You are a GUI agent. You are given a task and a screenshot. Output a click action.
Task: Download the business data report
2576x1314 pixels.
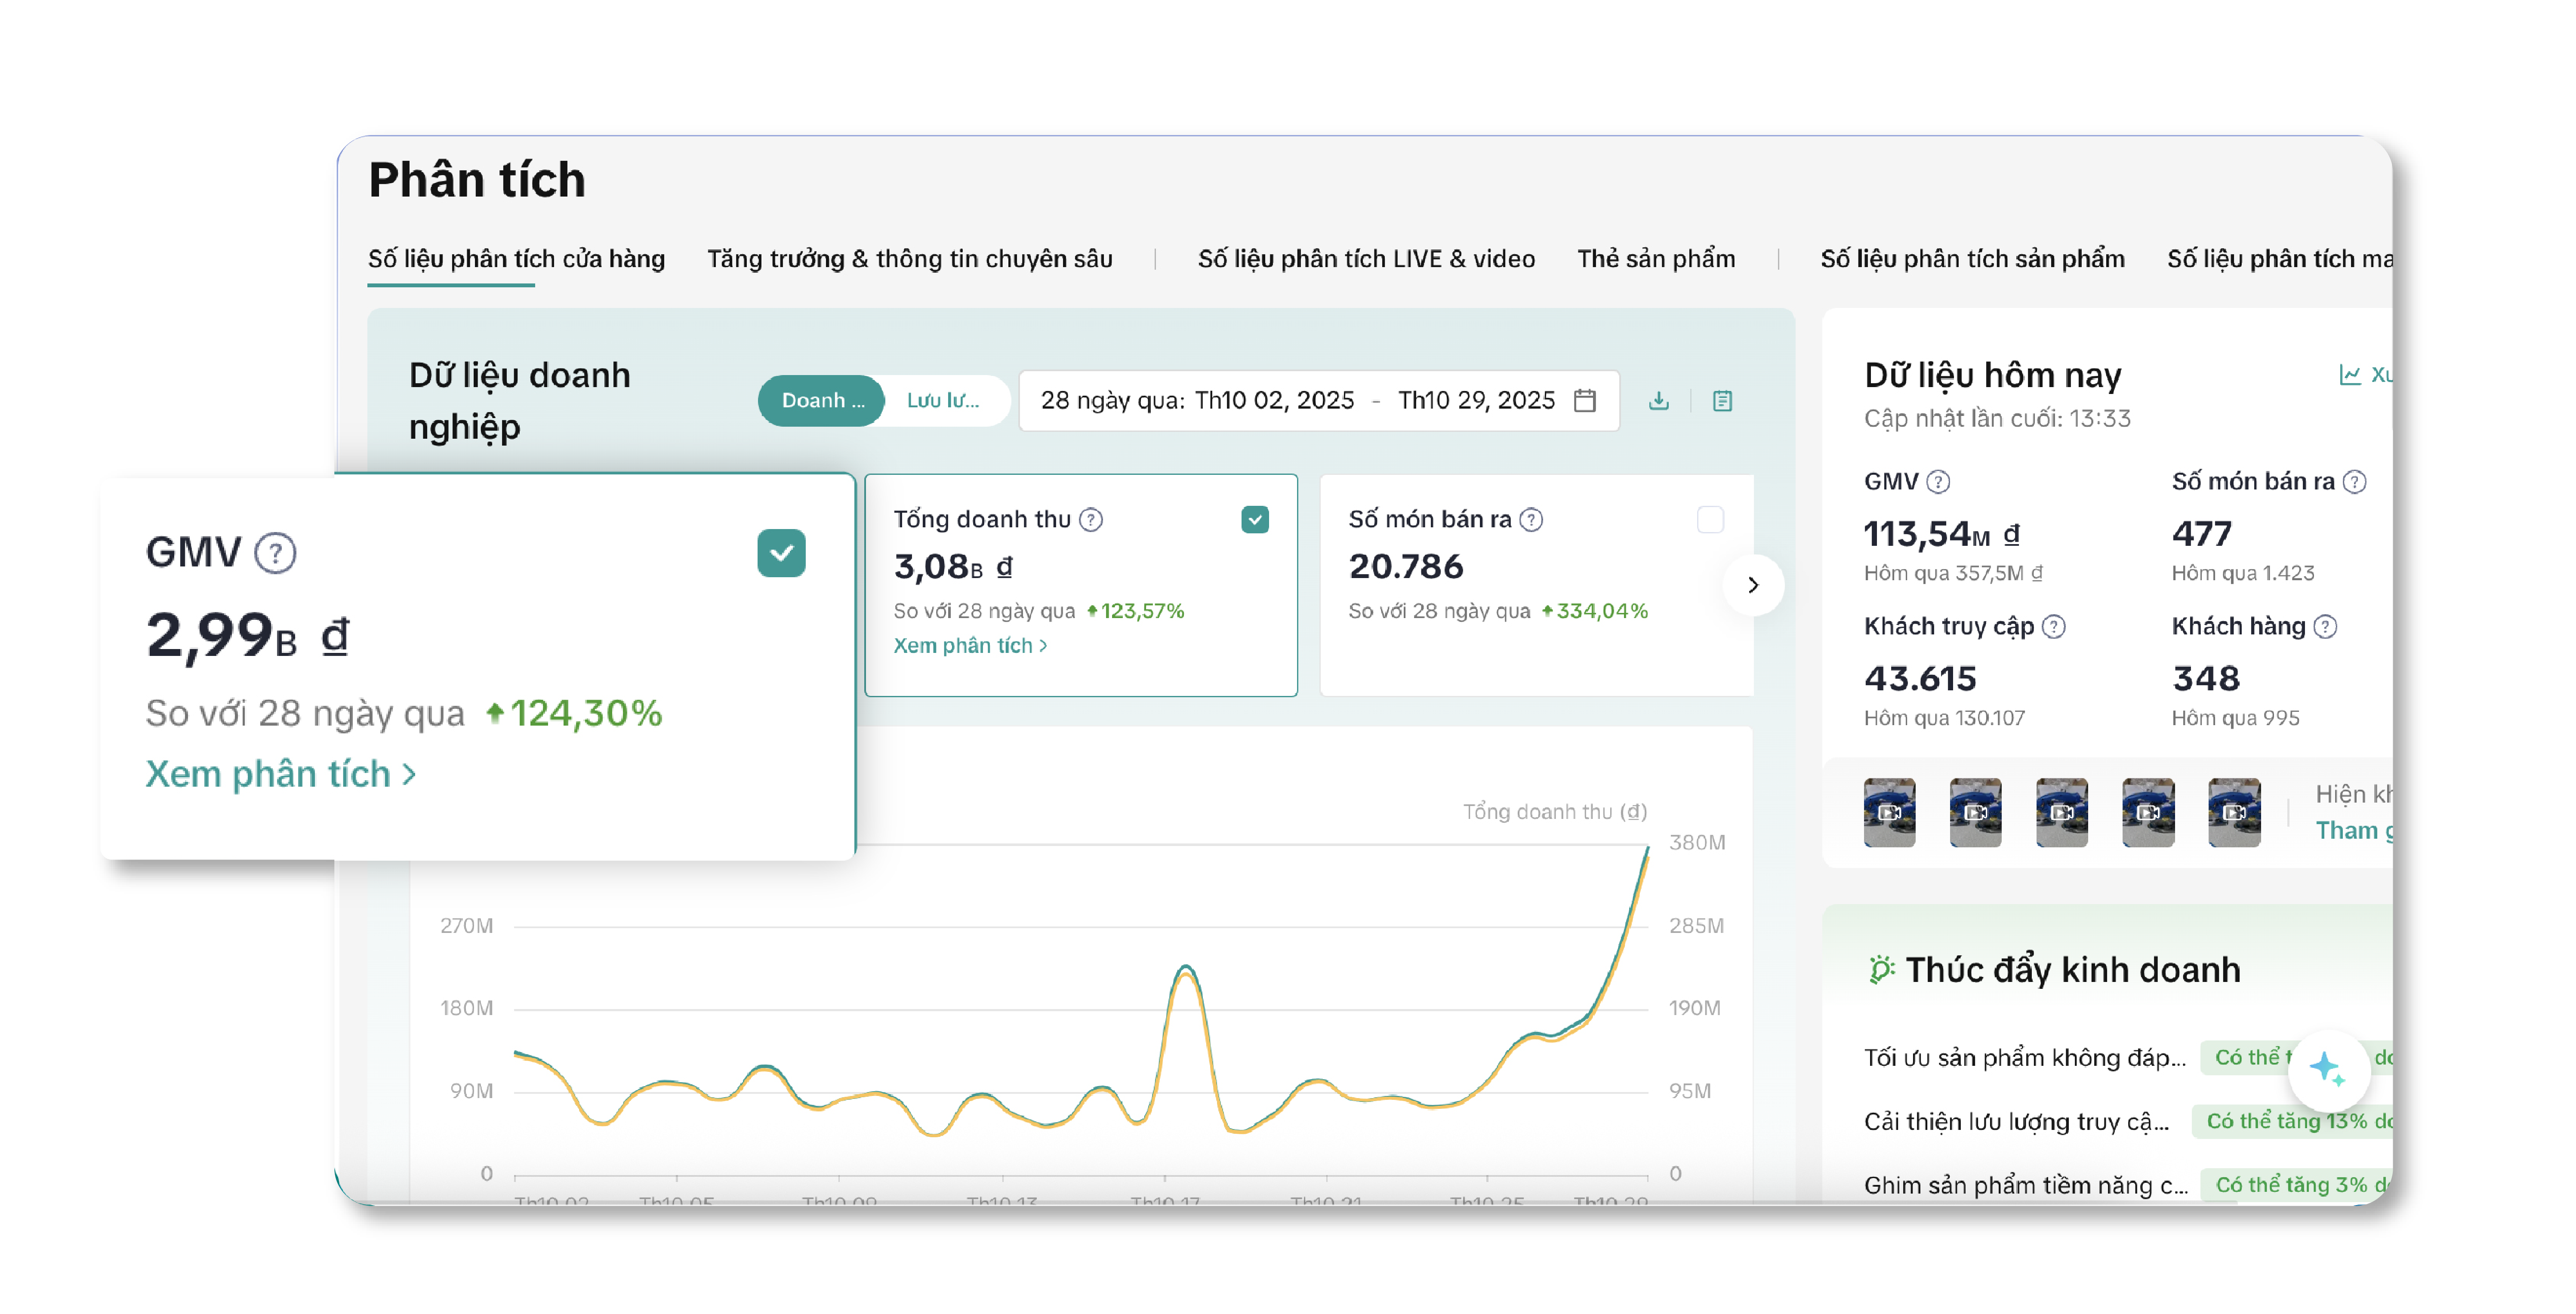click(1659, 401)
